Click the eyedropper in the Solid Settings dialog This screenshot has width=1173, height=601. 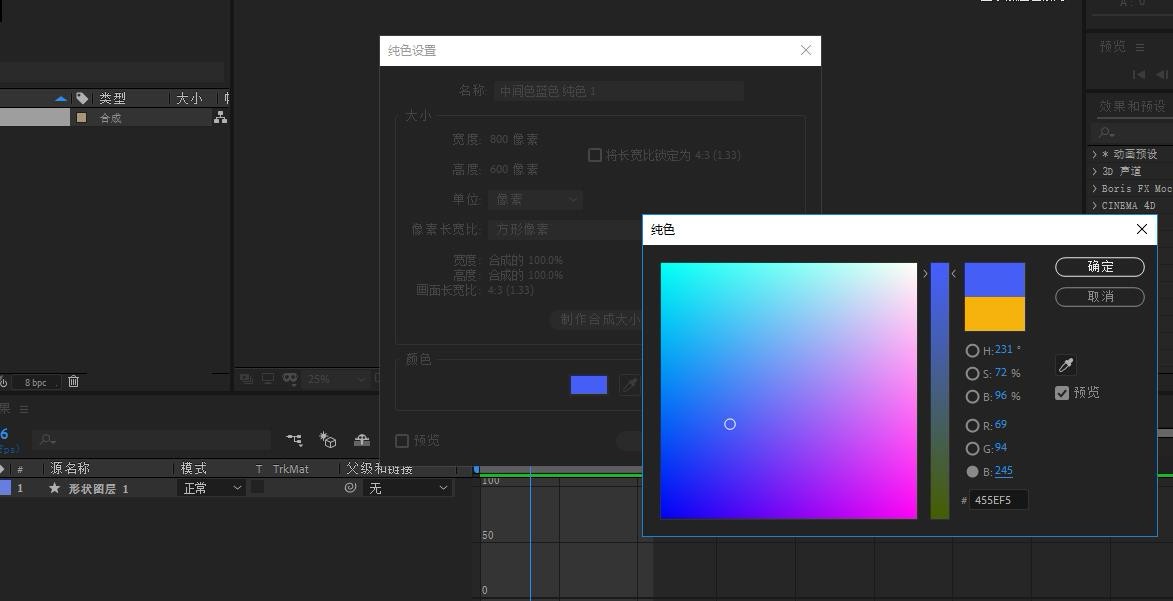pyautogui.click(x=630, y=385)
